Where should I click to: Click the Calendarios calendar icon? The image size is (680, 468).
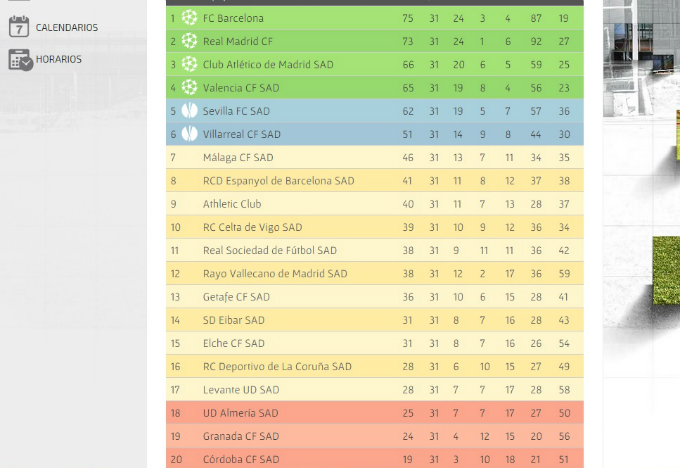click(19, 26)
